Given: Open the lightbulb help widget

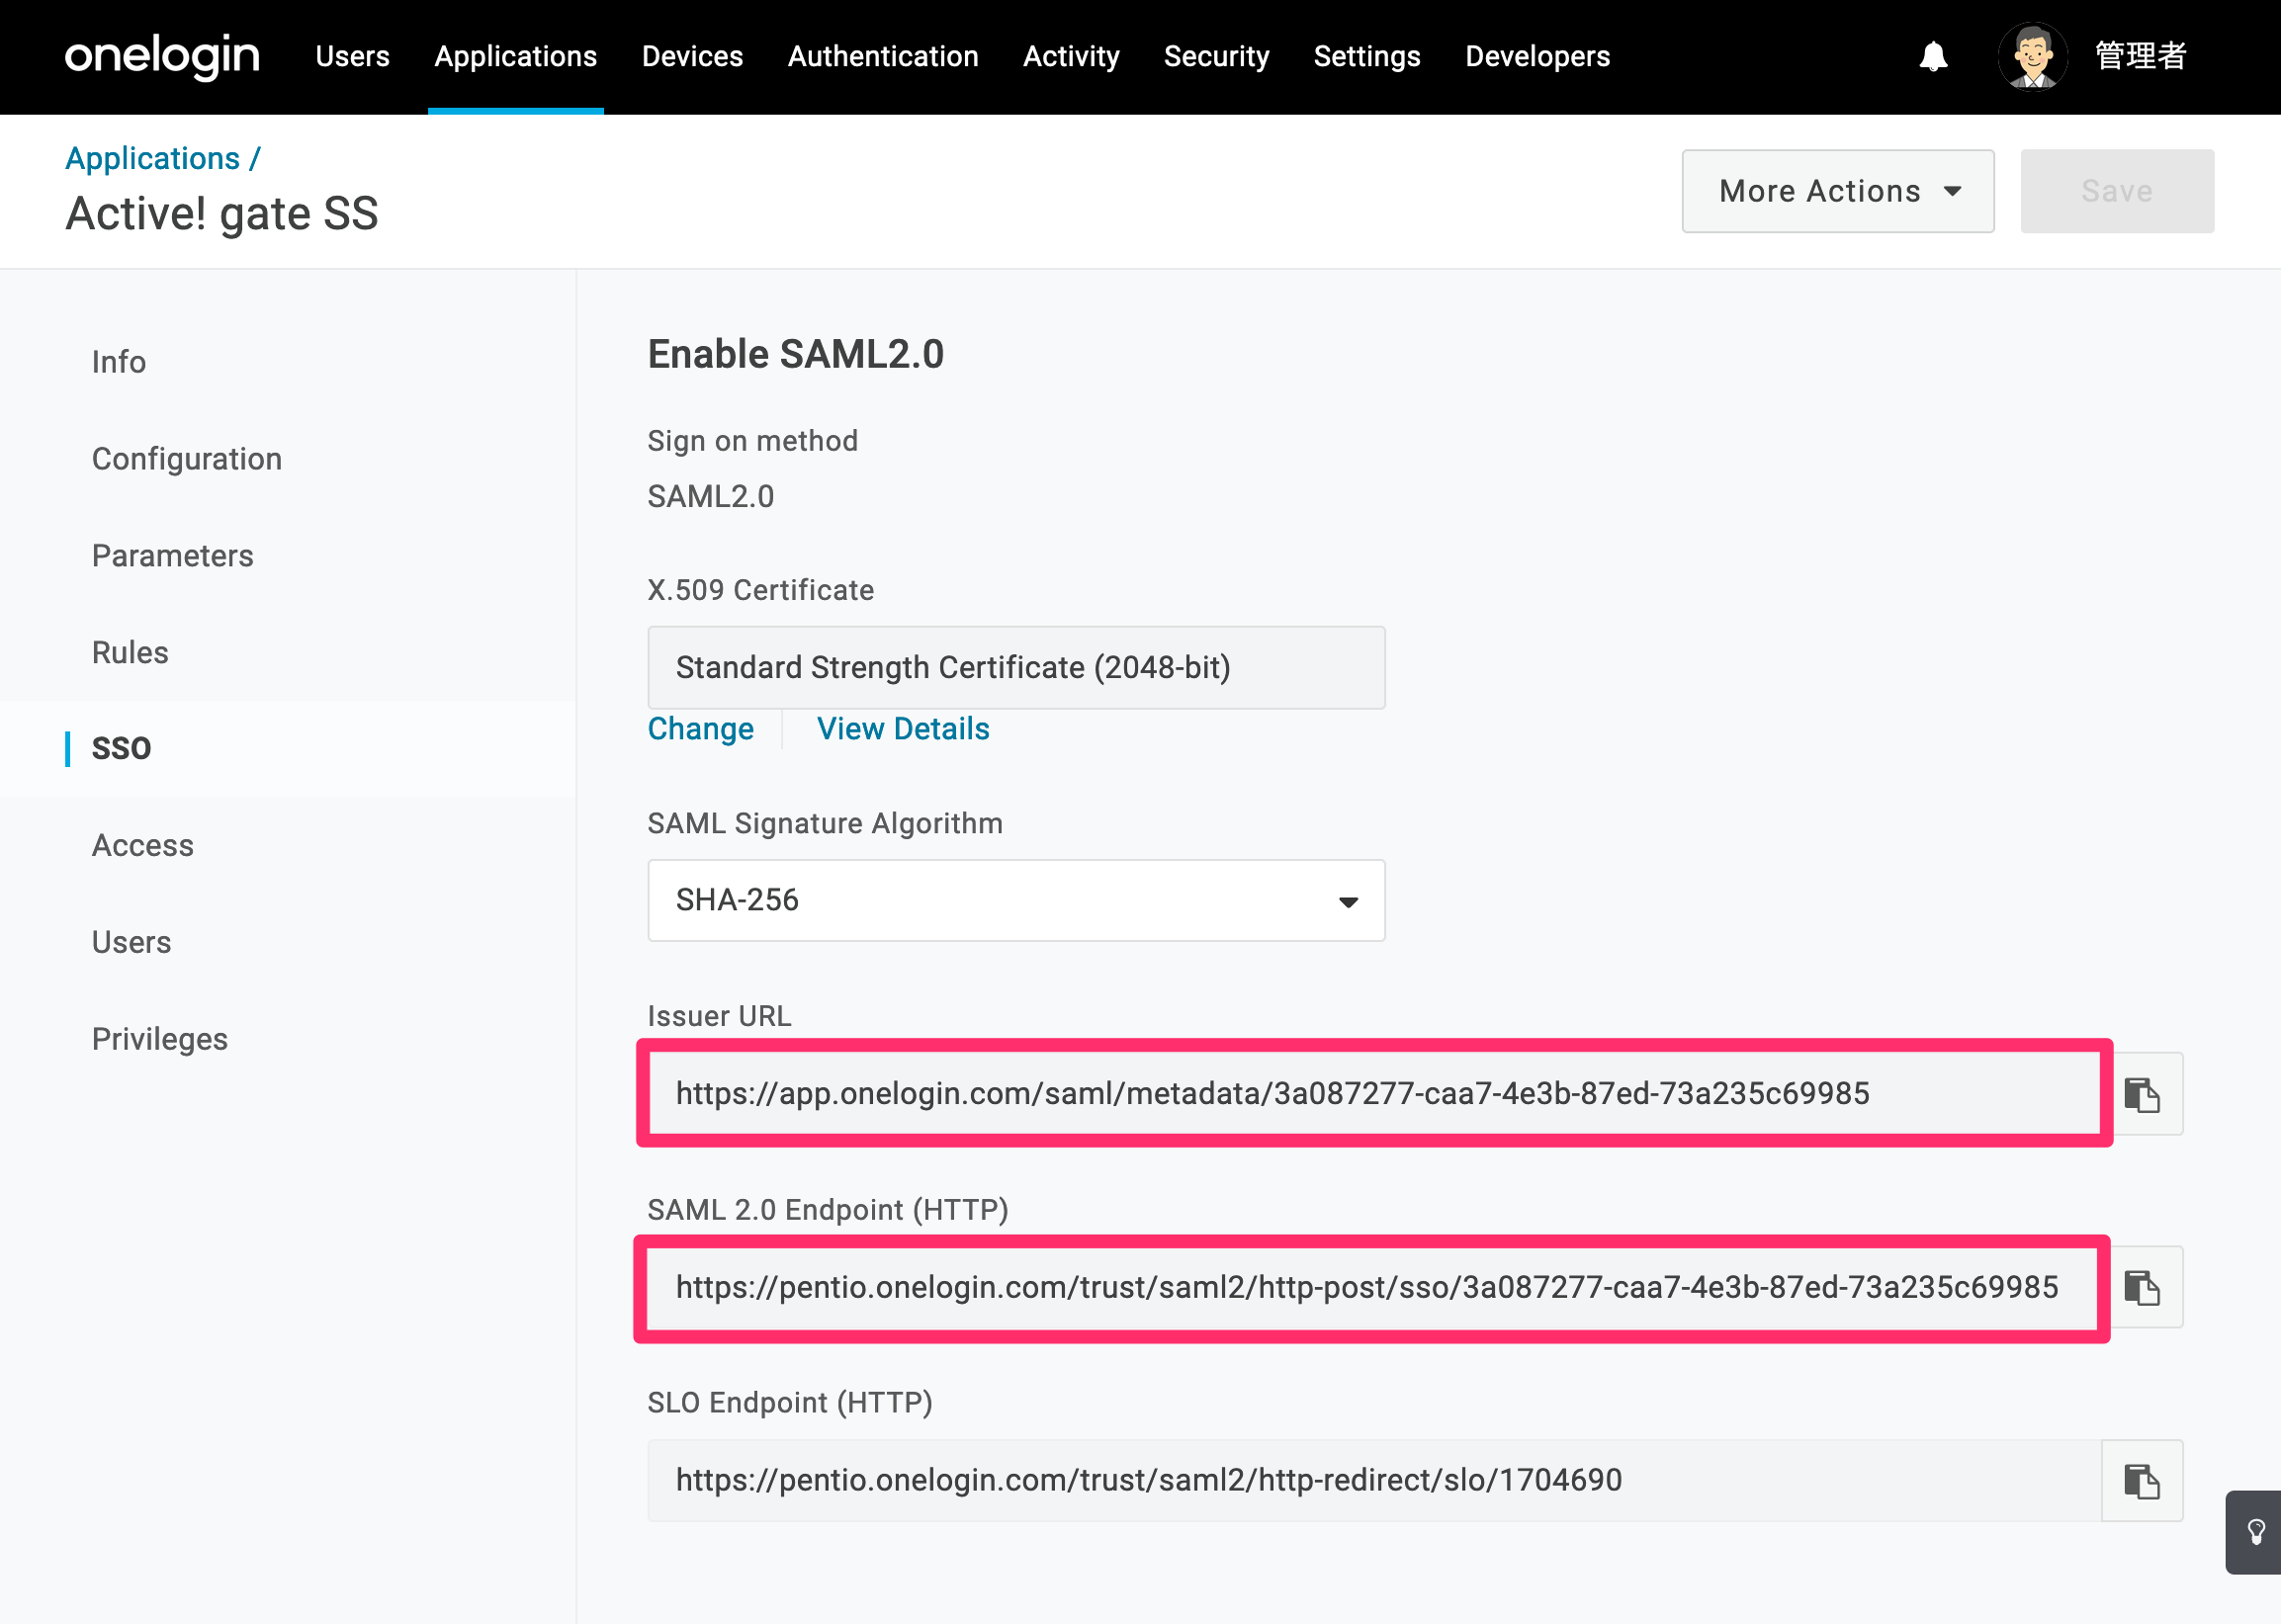Looking at the screenshot, I should [x=2254, y=1532].
